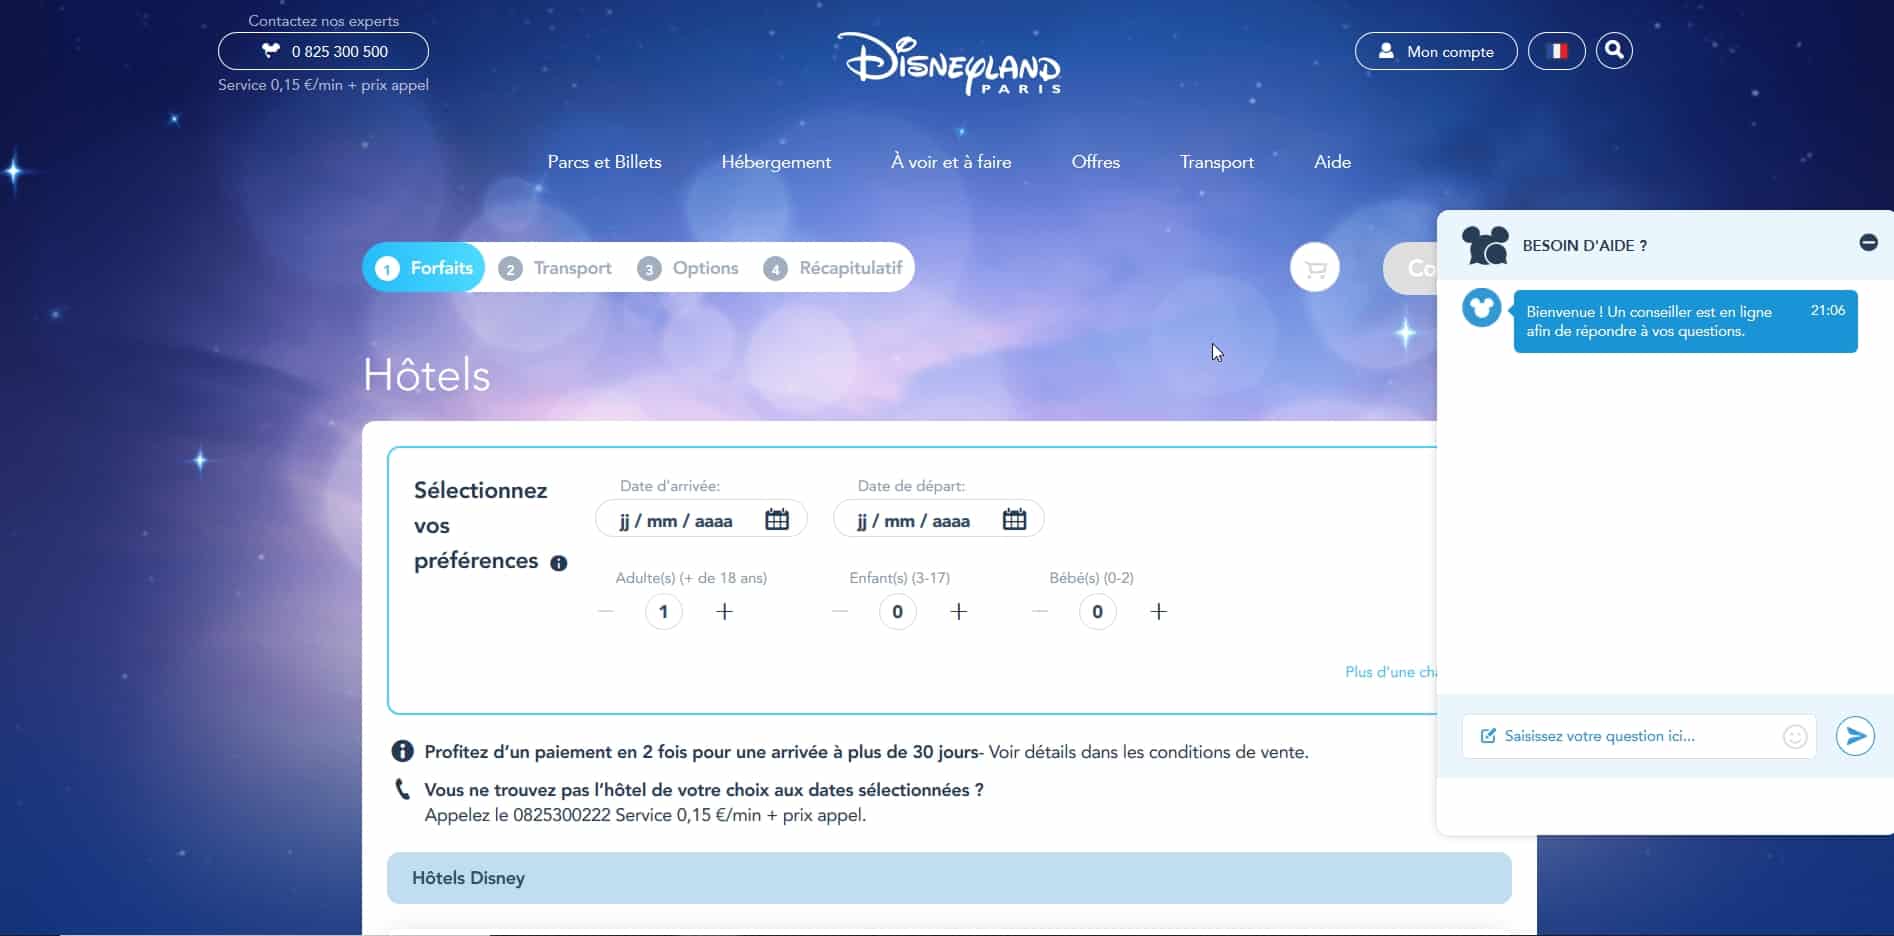Click the Mickey chat avatar icon

[x=1481, y=307]
